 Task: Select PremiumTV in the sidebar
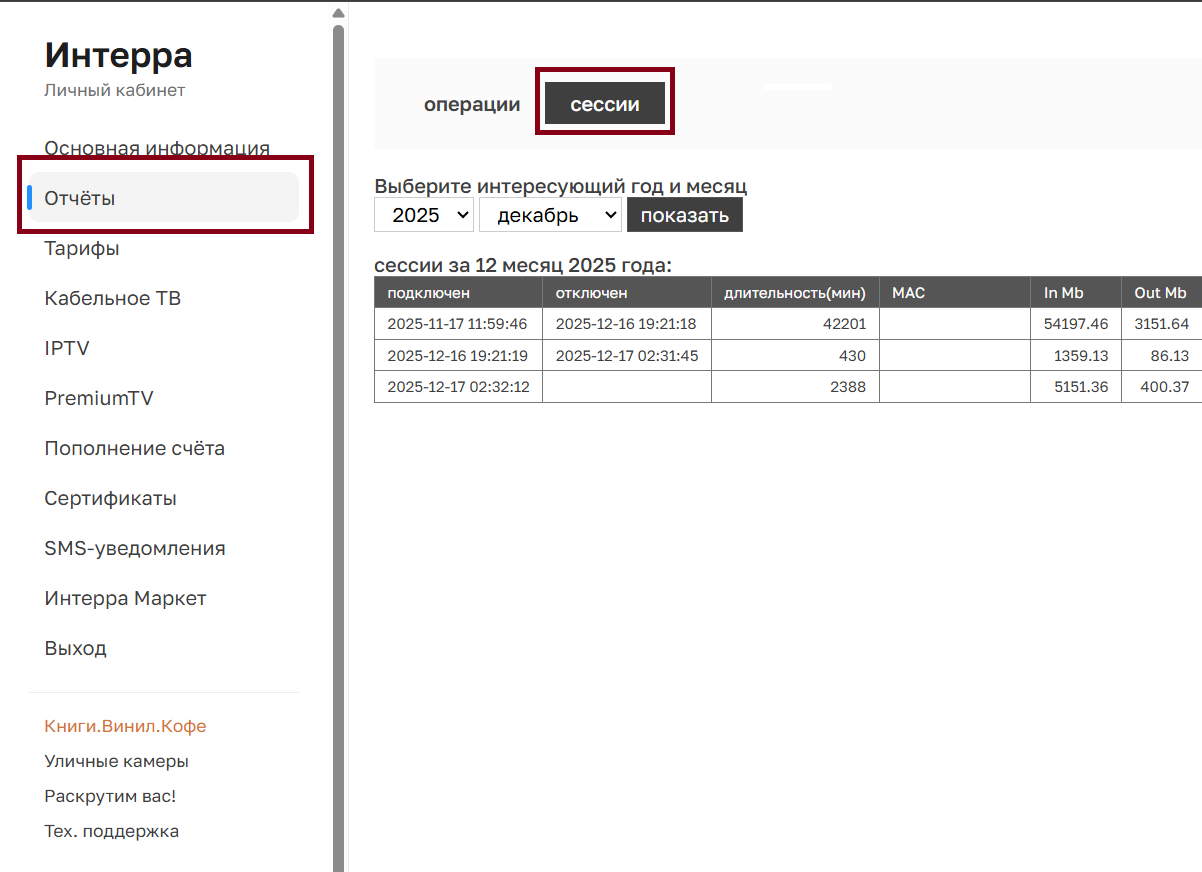(x=99, y=398)
